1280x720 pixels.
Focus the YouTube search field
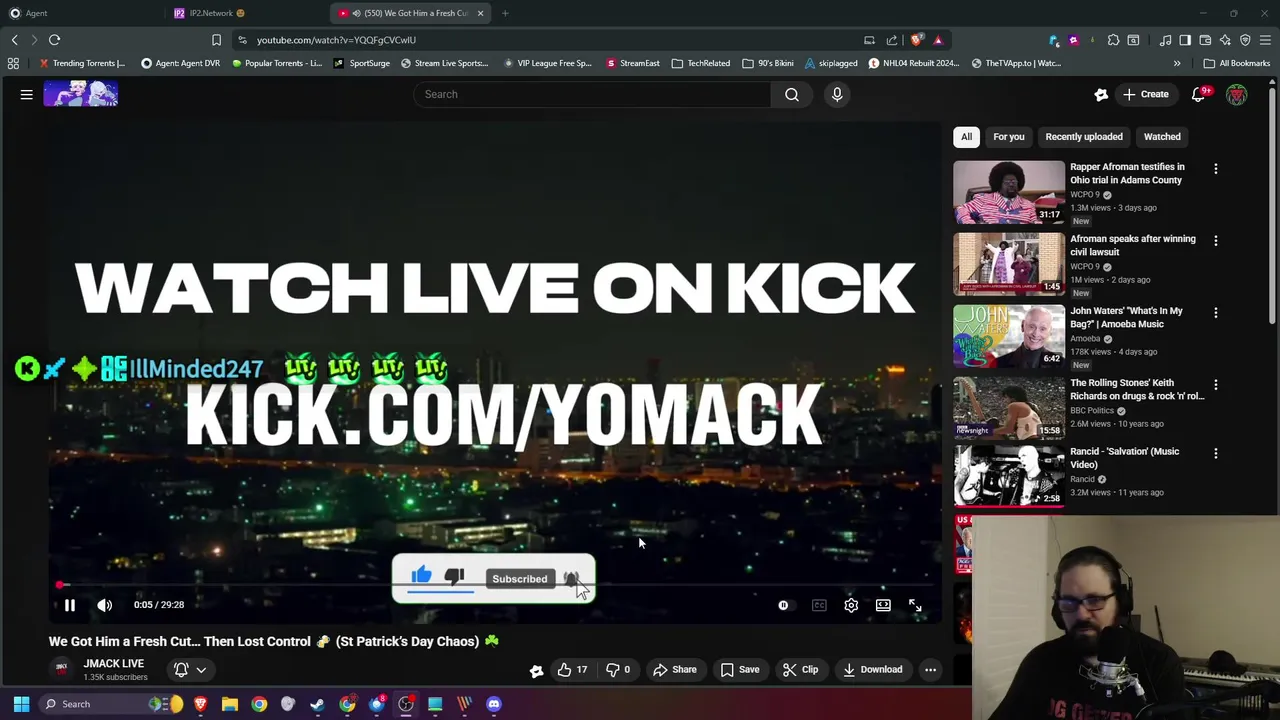pos(592,94)
